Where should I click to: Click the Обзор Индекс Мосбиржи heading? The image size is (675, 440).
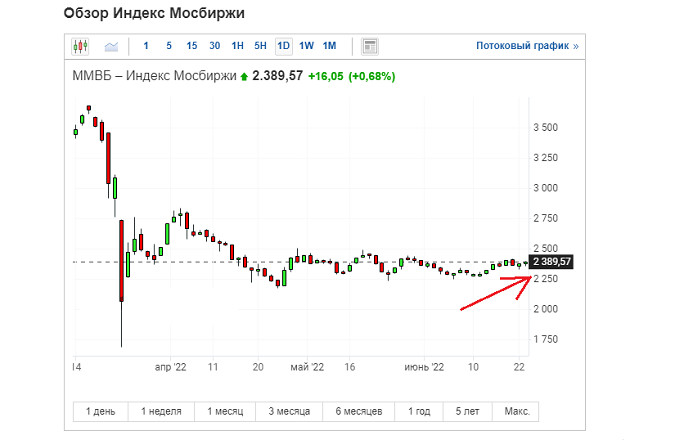tap(154, 13)
